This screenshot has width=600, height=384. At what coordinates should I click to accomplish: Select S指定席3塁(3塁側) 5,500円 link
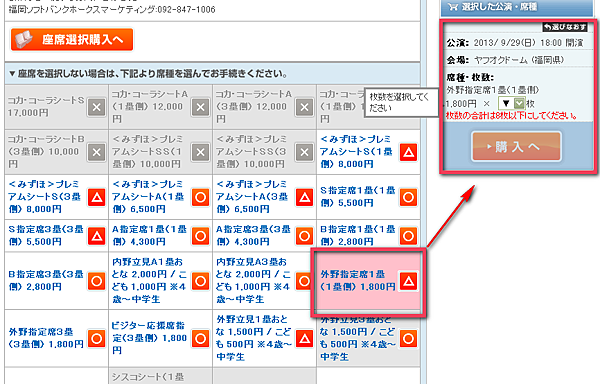coord(46,235)
